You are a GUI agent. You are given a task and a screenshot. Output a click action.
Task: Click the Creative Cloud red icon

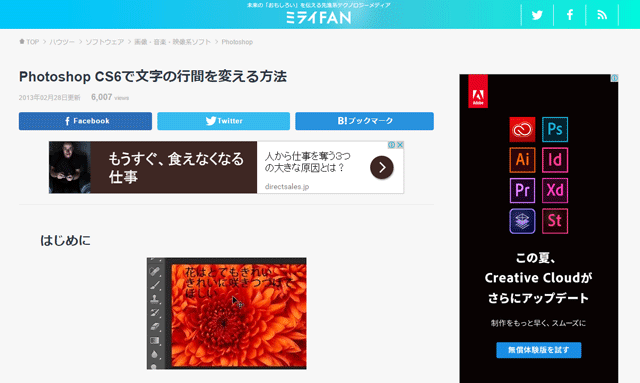click(522, 129)
